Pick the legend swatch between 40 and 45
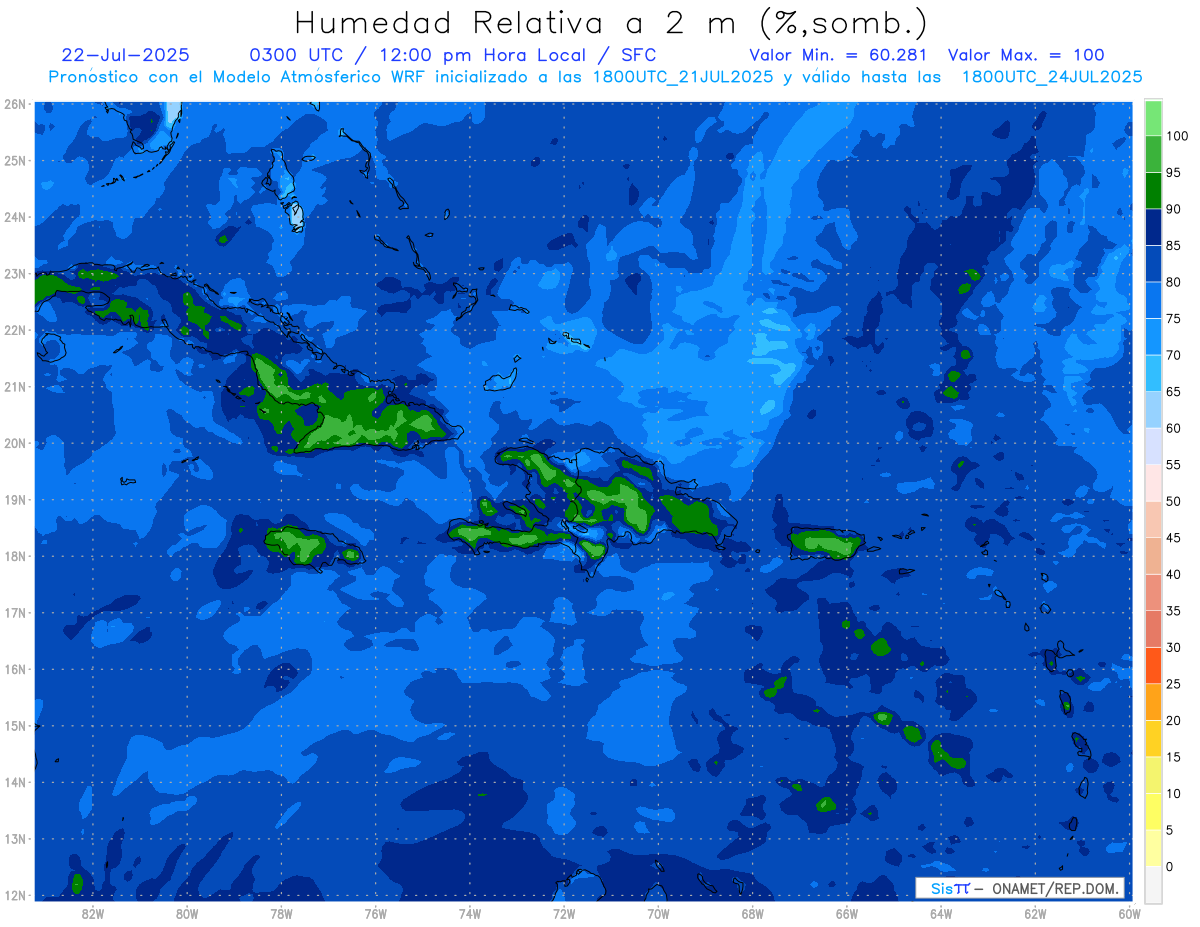 coord(1153,556)
